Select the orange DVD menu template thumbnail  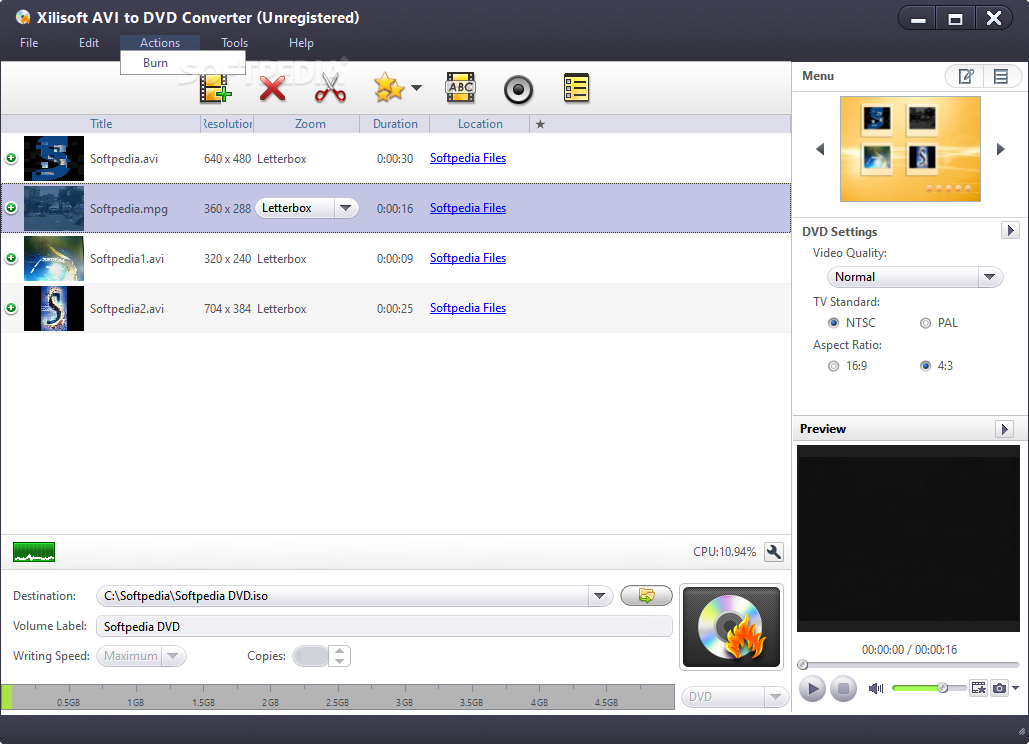910,149
